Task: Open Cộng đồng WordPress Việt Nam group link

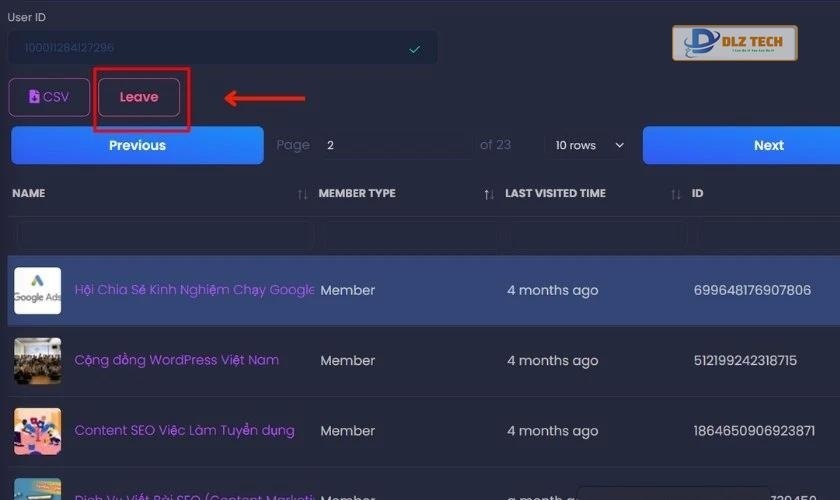Action: [177, 360]
